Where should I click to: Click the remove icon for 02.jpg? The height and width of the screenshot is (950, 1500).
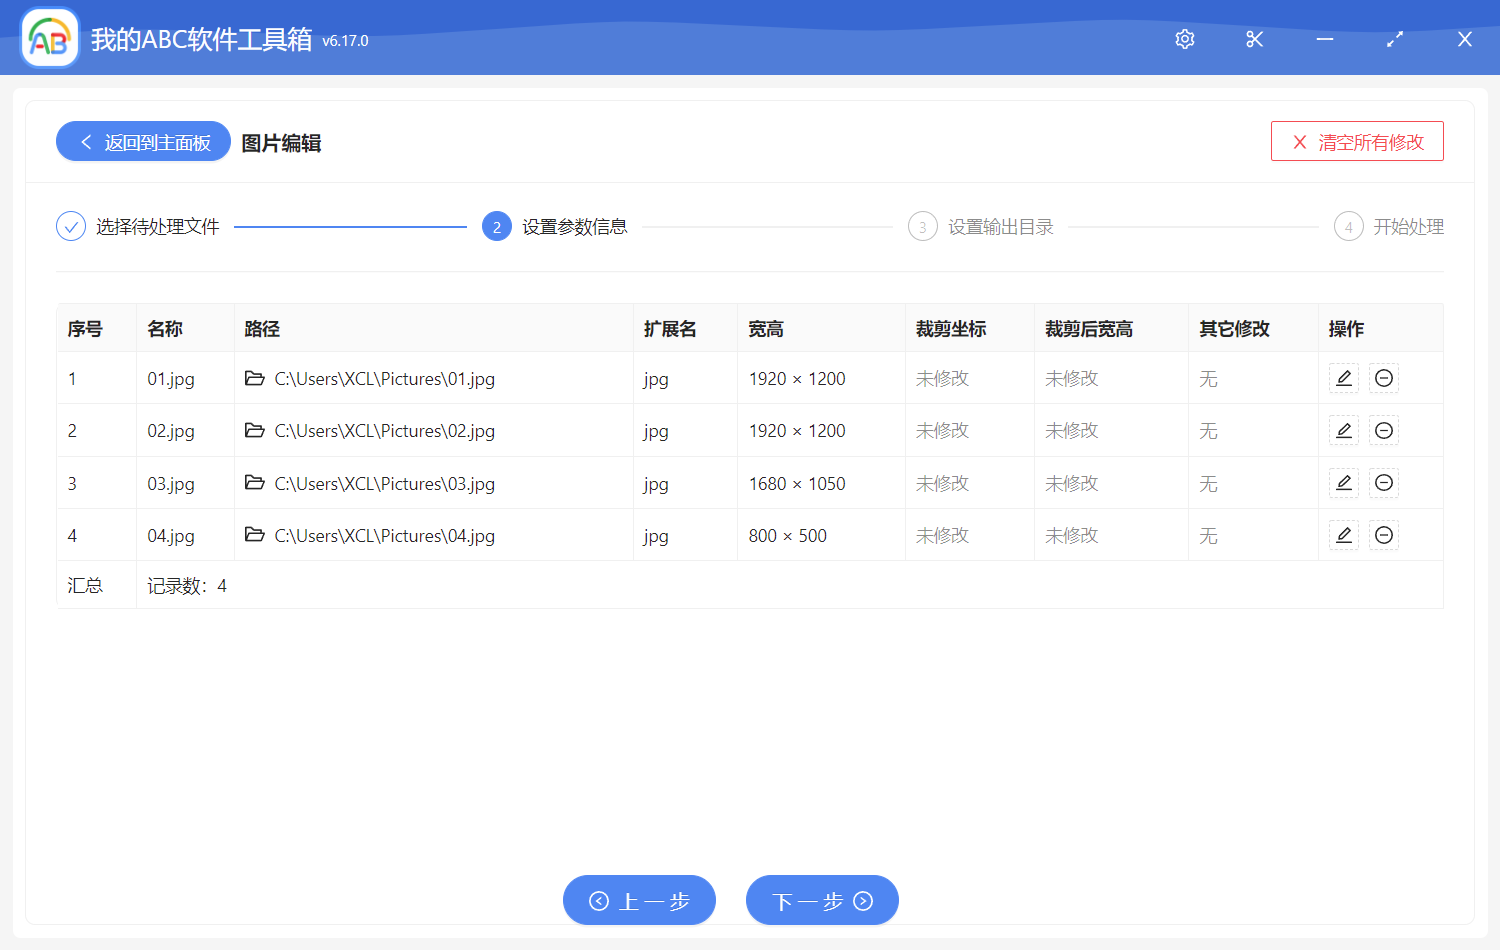[x=1384, y=430]
